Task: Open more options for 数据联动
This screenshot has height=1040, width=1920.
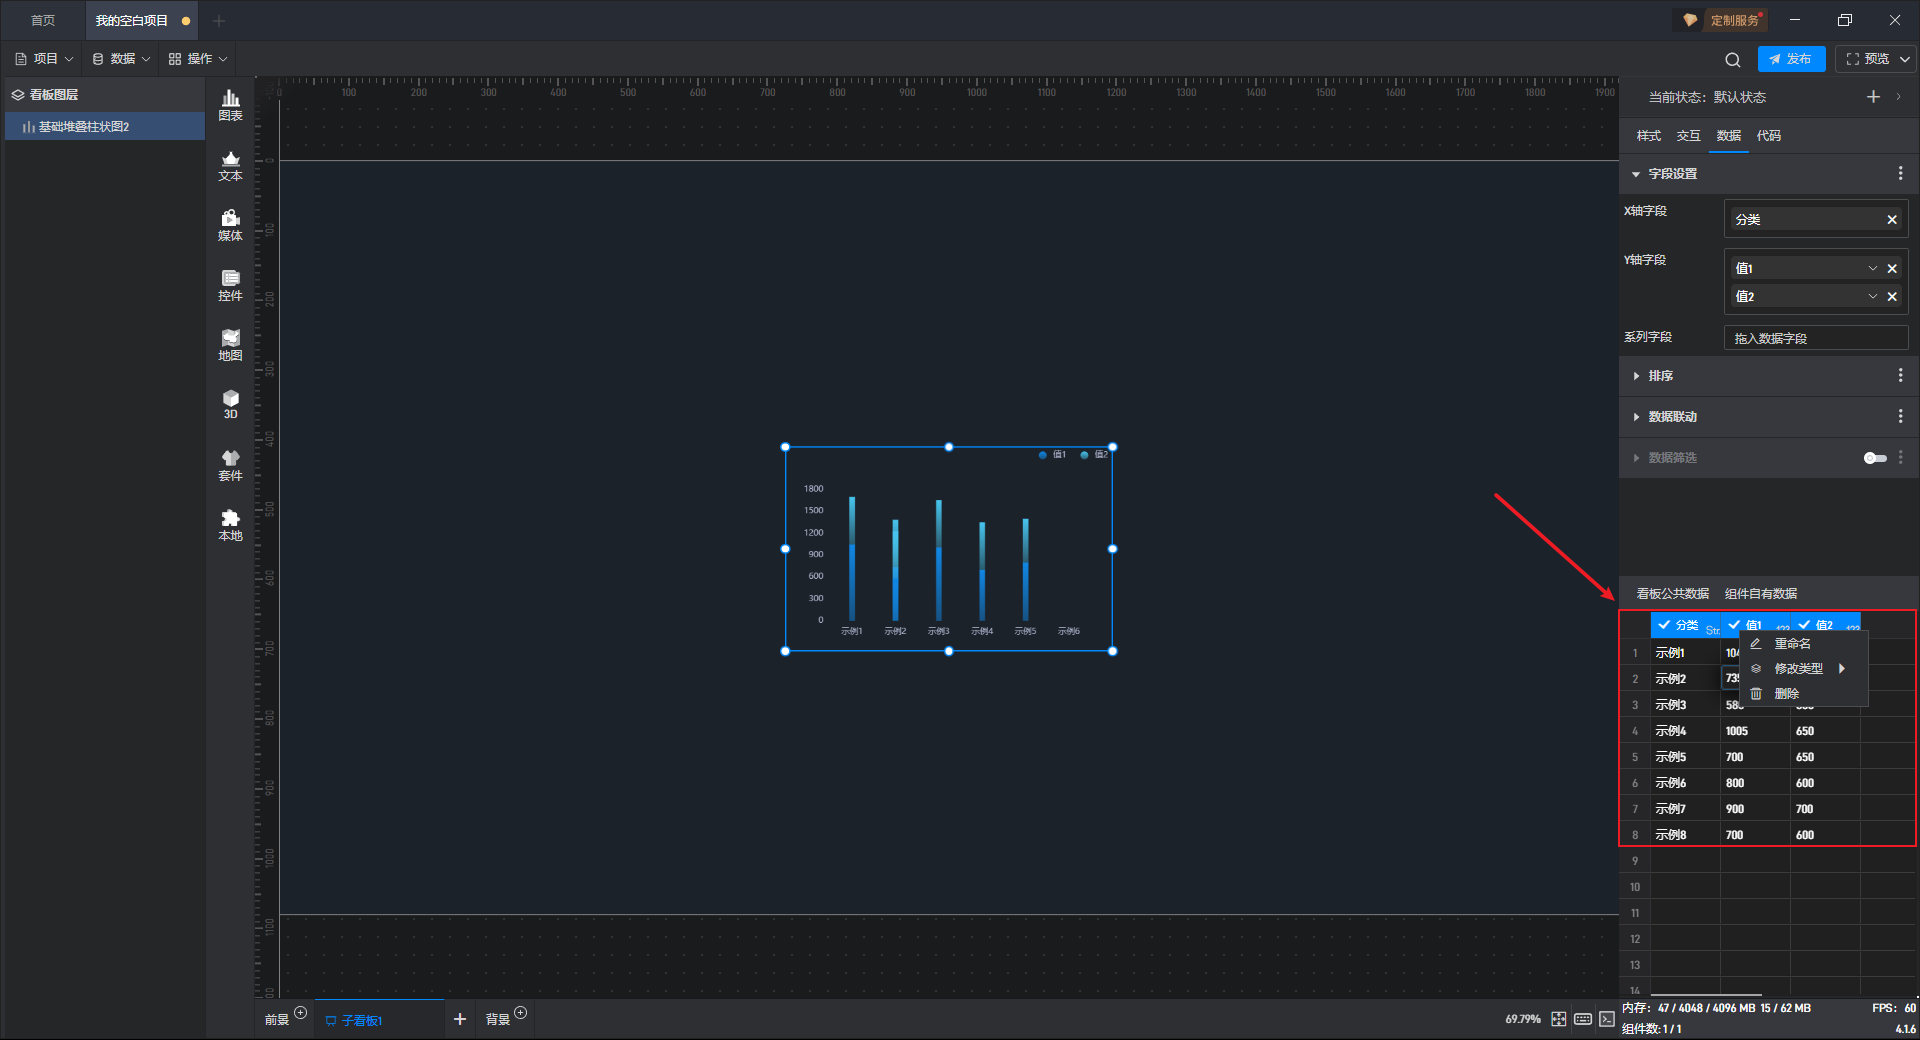Action: coord(1900,417)
